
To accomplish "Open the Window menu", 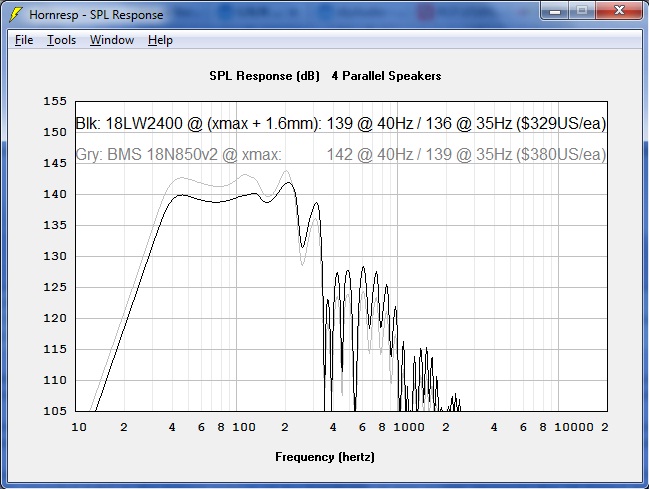I will coord(112,40).
